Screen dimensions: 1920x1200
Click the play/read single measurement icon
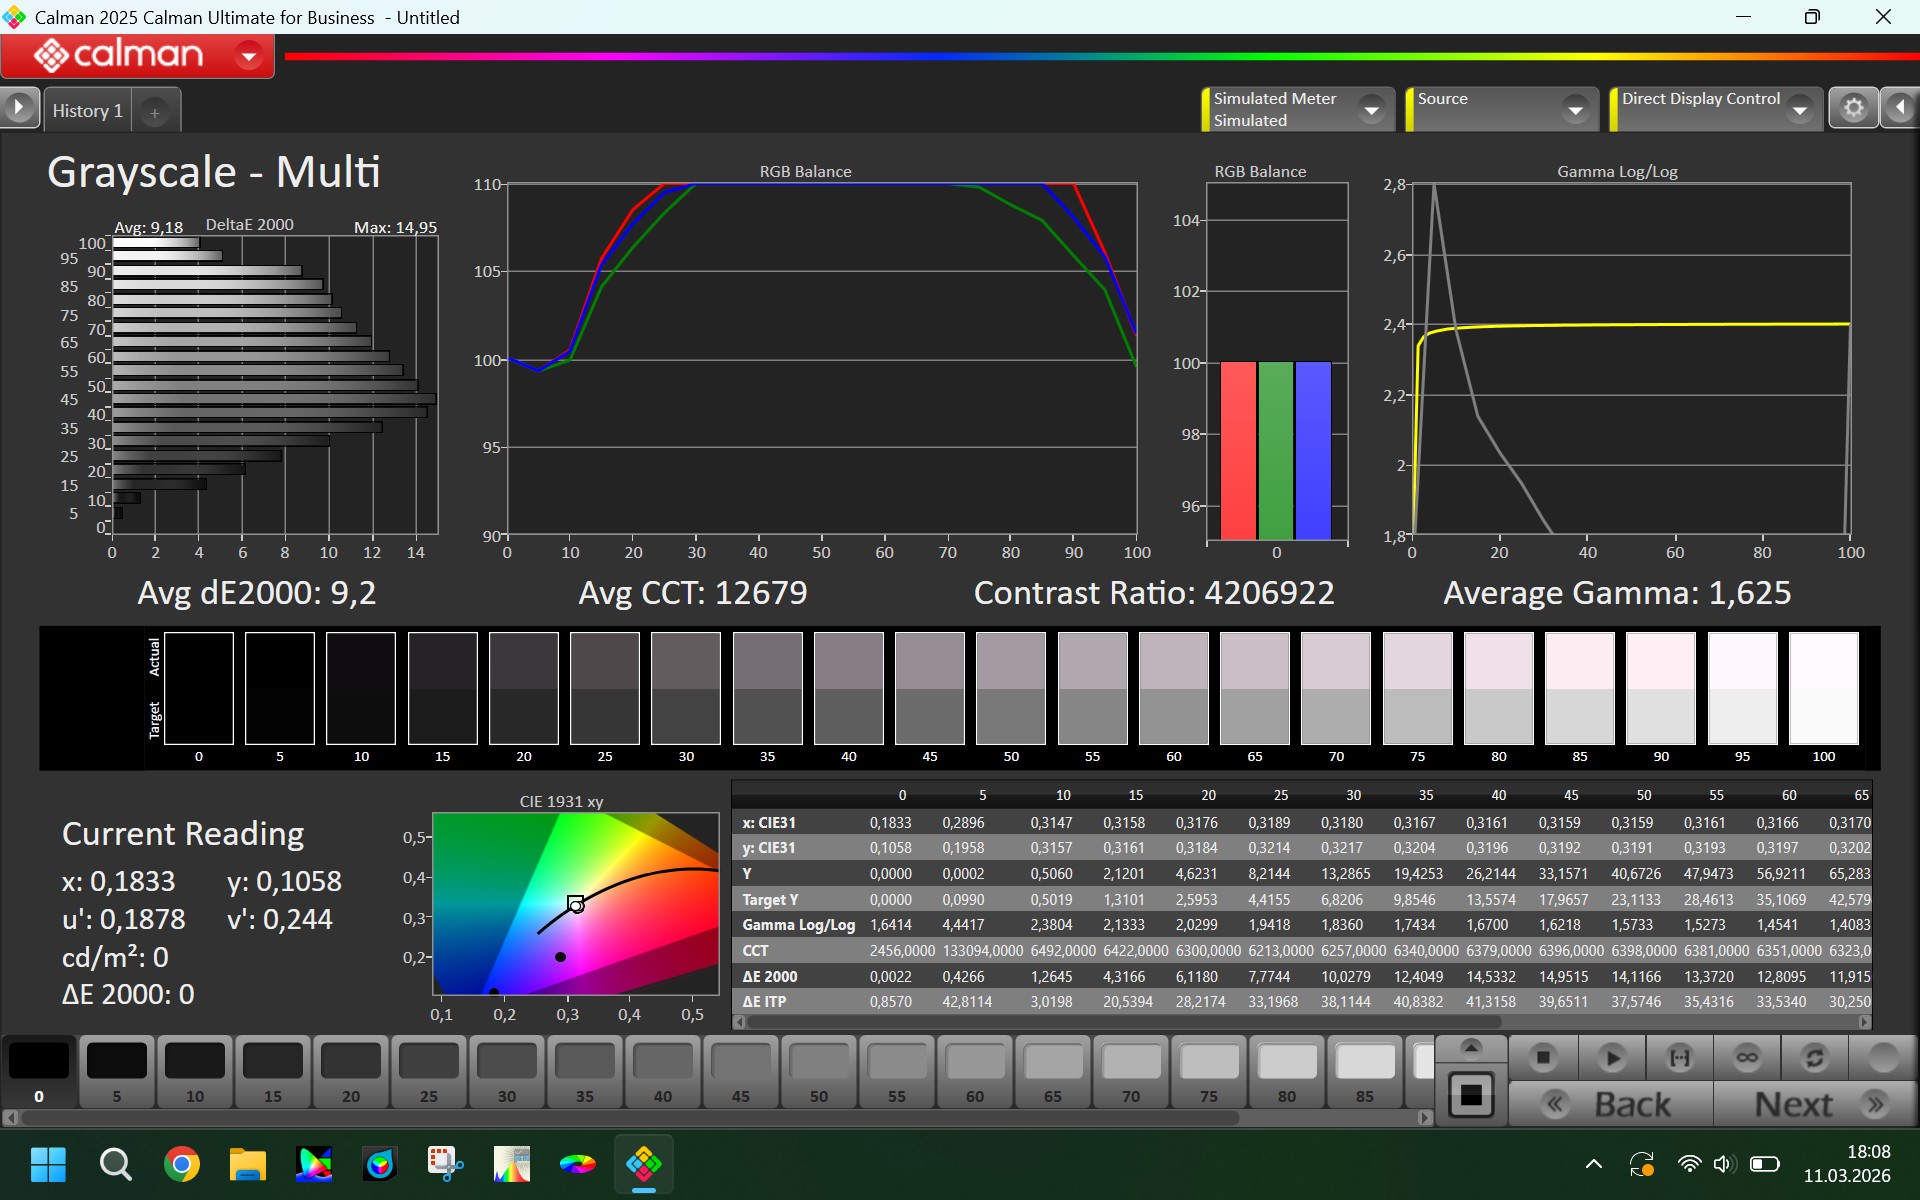(1611, 1057)
